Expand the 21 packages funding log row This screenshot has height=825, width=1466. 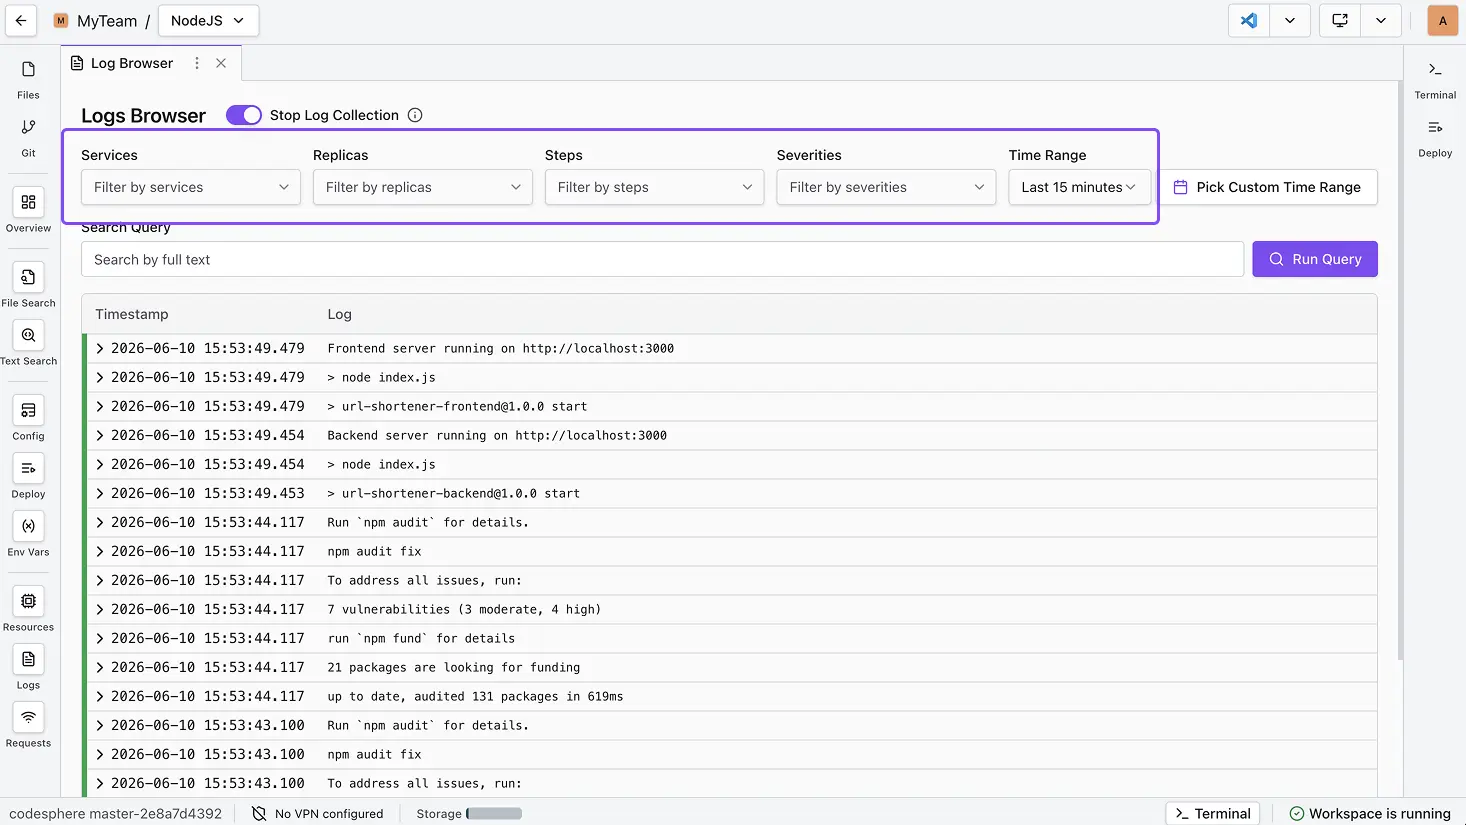(100, 667)
